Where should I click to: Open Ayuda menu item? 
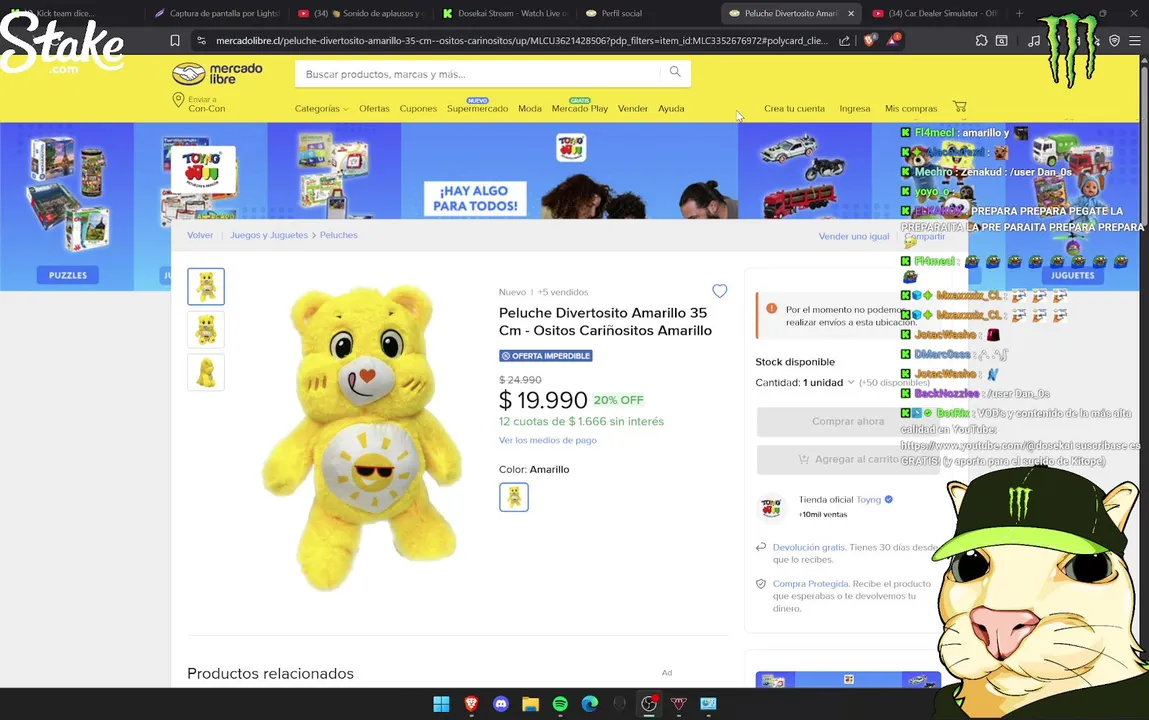(x=671, y=108)
